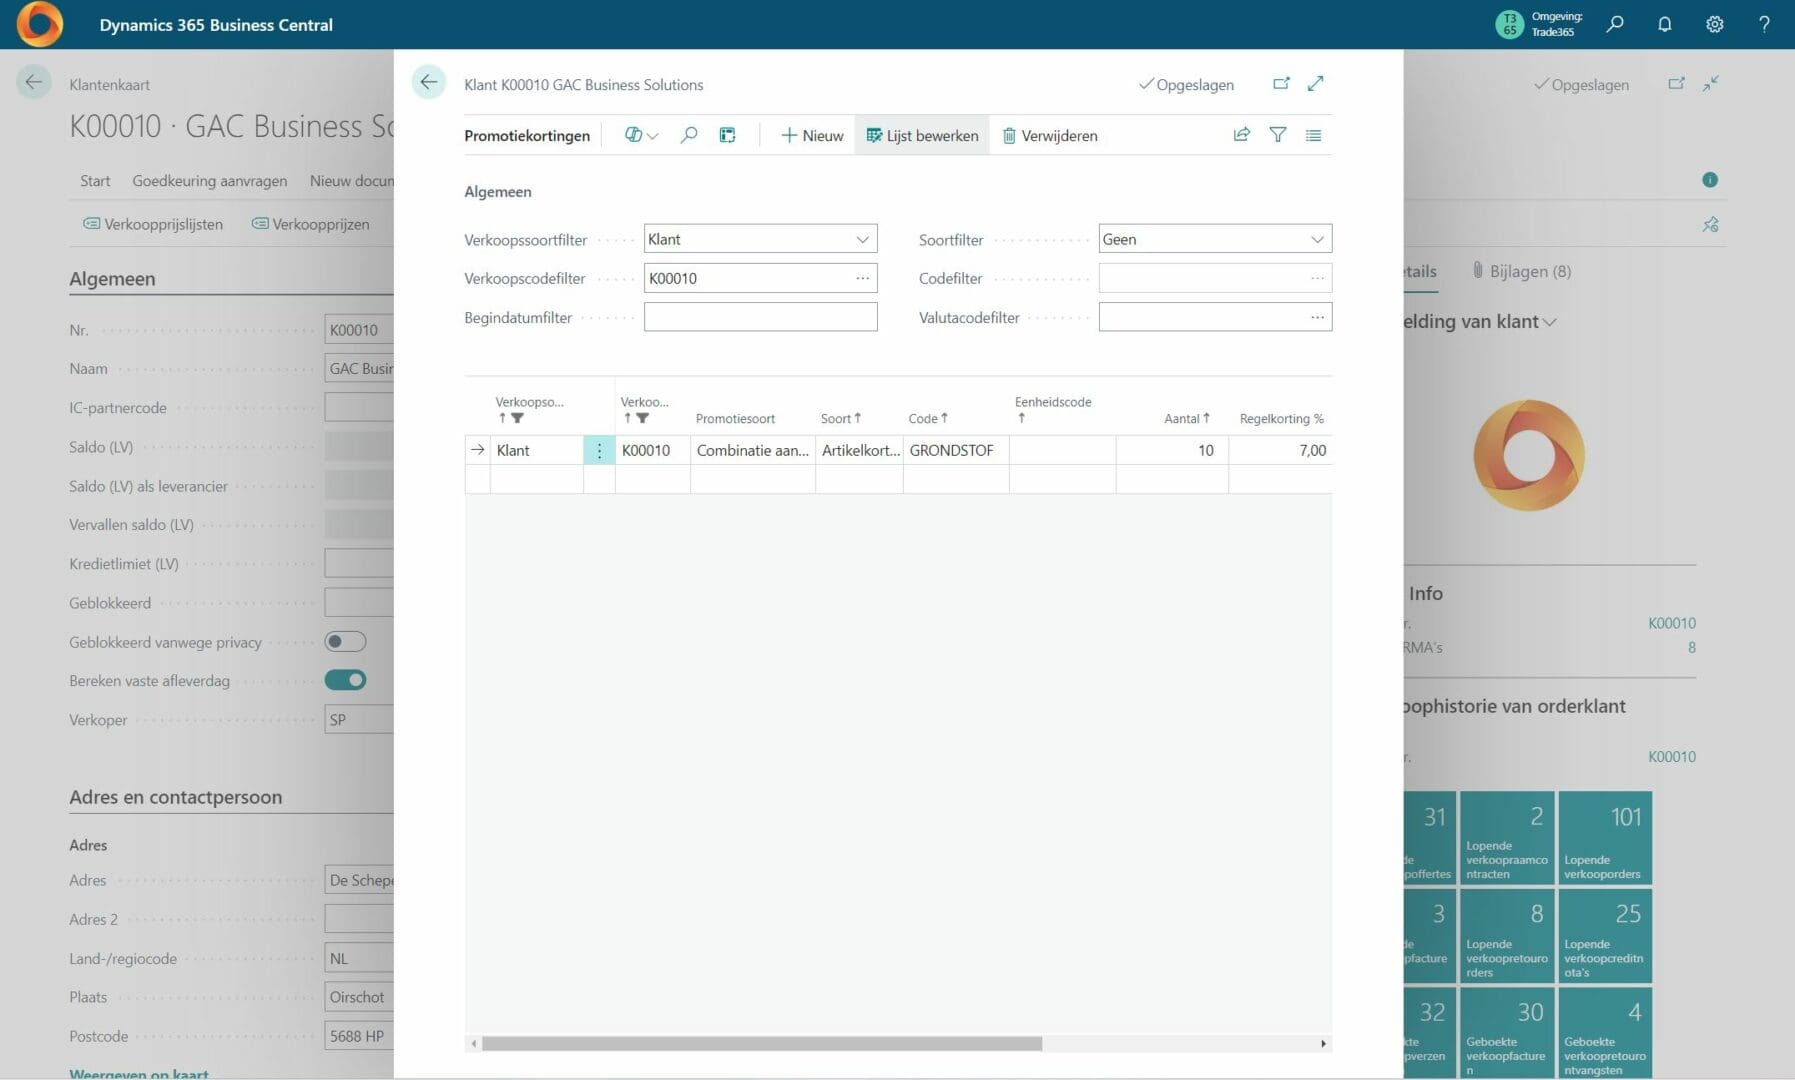Open the settings gear in header

point(1714,25)
